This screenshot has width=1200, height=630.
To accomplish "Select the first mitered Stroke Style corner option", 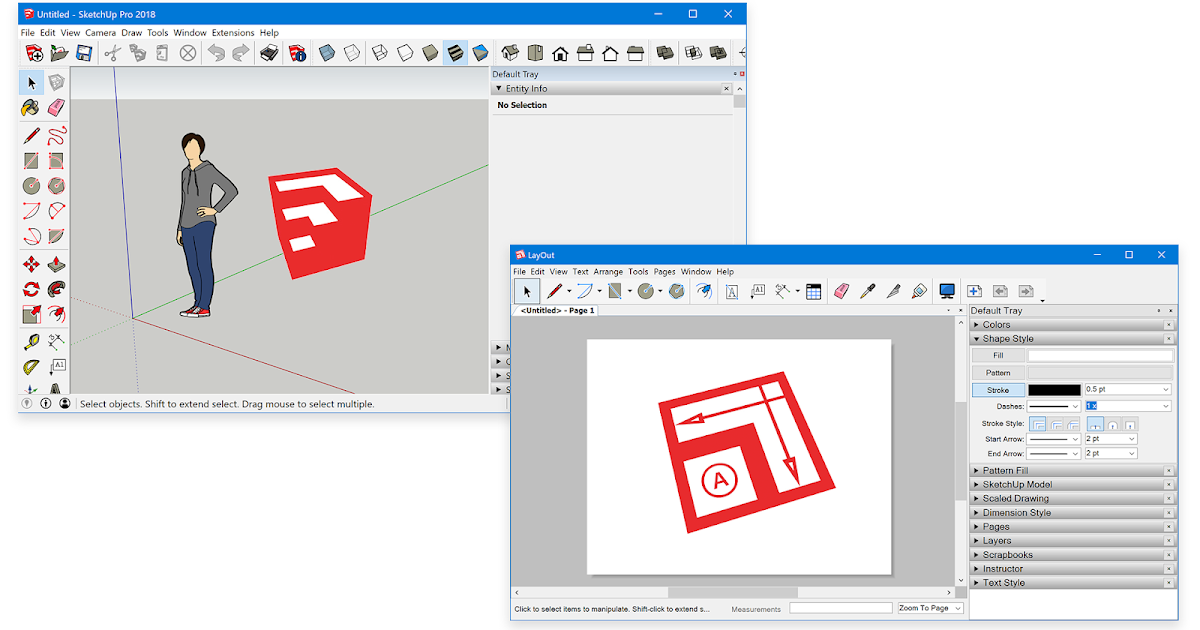I will [x=1038, y=424].
